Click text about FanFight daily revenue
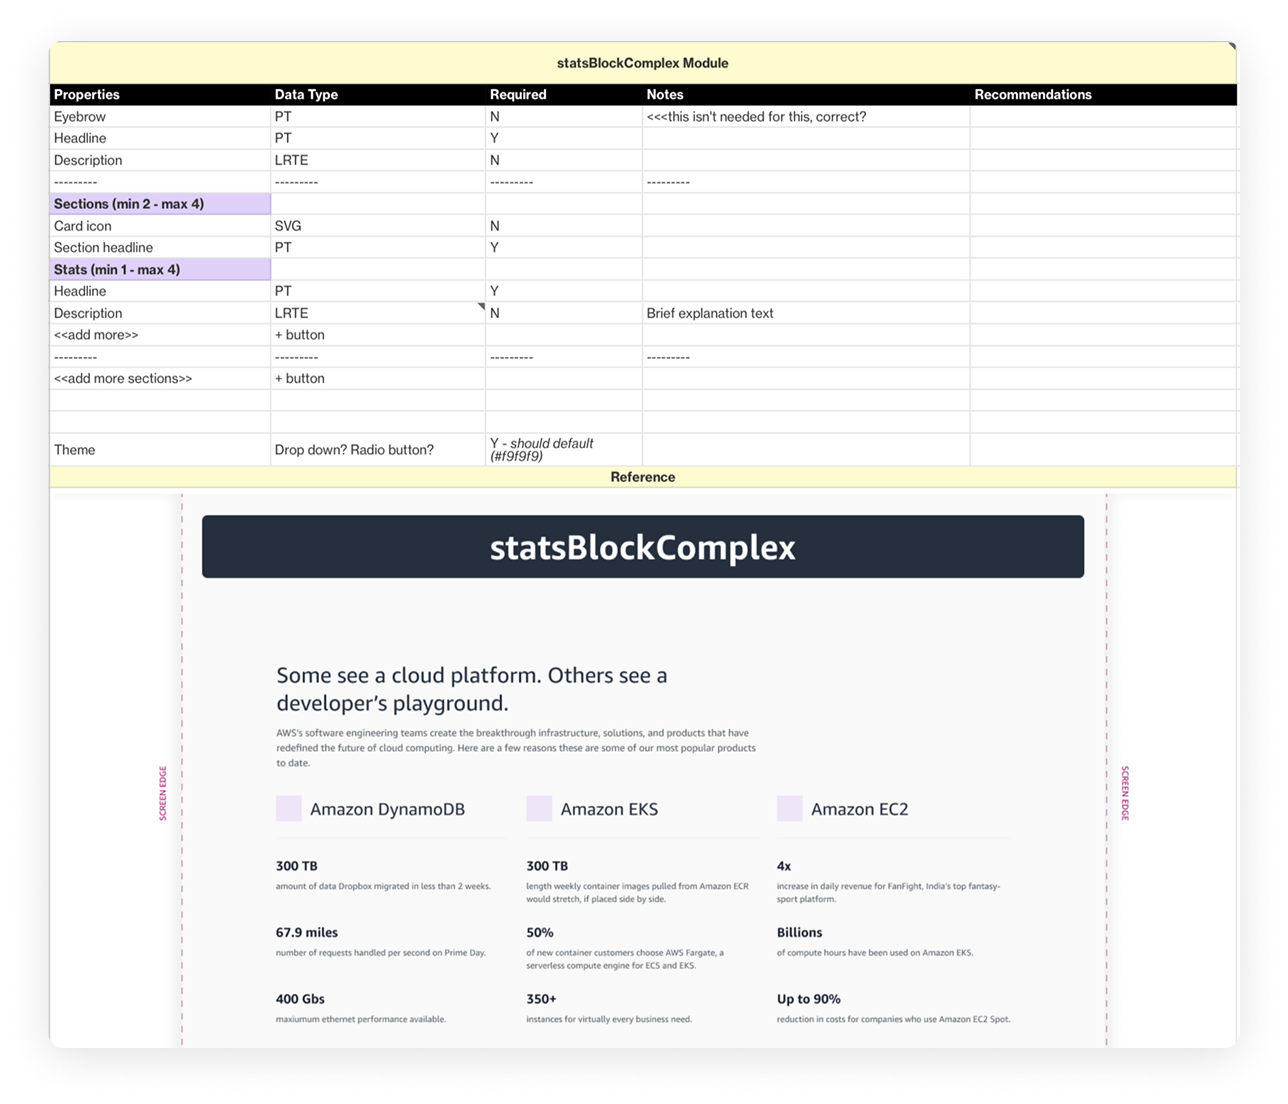The height and width of the screenshot is (1104, 1288). (x=888, y=892)
